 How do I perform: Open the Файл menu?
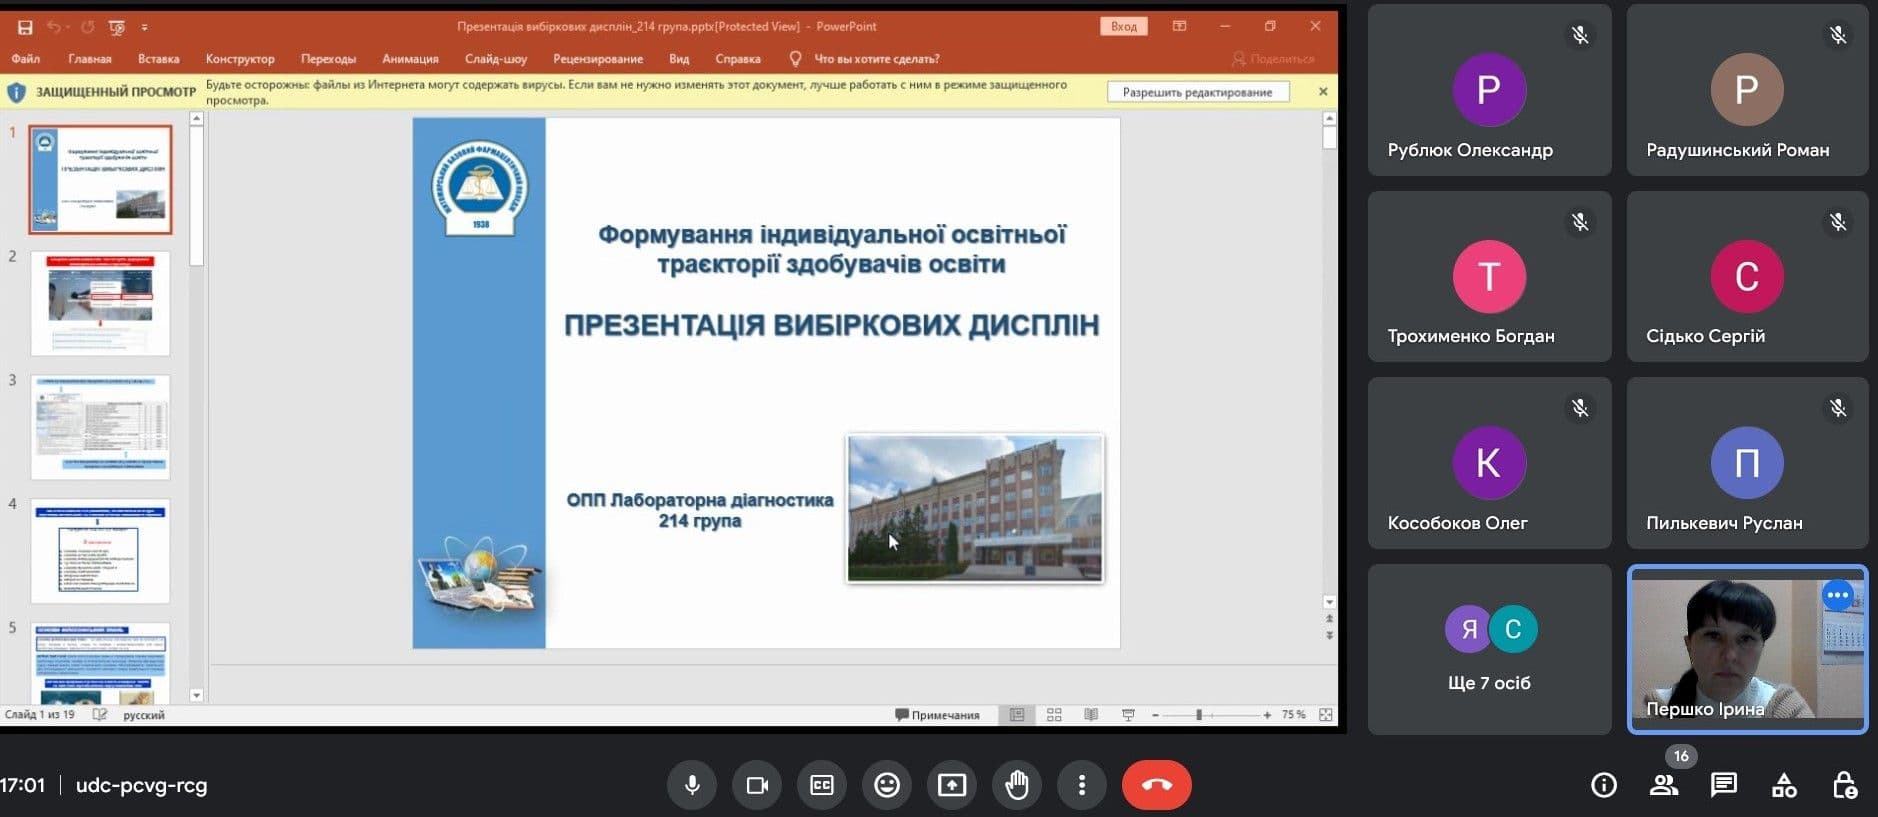click(x=25, y=59)
